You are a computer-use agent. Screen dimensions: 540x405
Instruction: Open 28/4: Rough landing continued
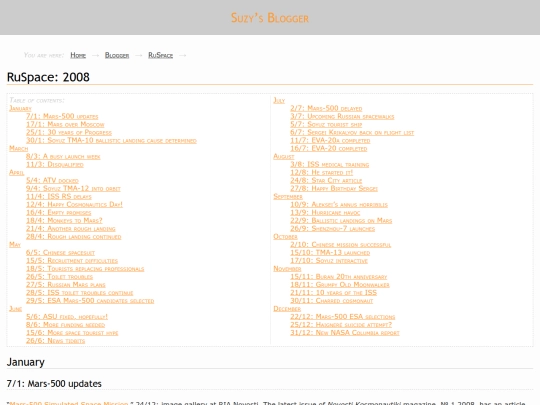click(74, 236)
